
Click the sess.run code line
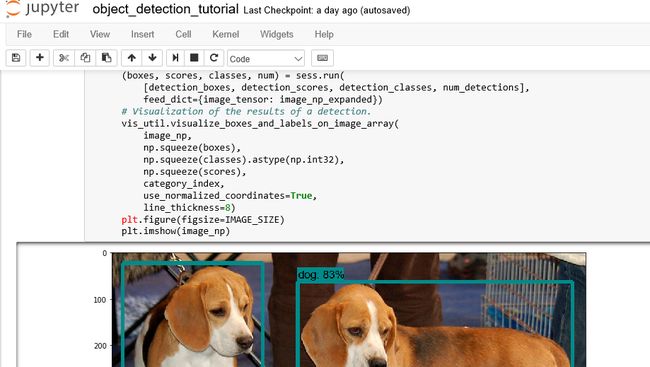click(233, 76)
